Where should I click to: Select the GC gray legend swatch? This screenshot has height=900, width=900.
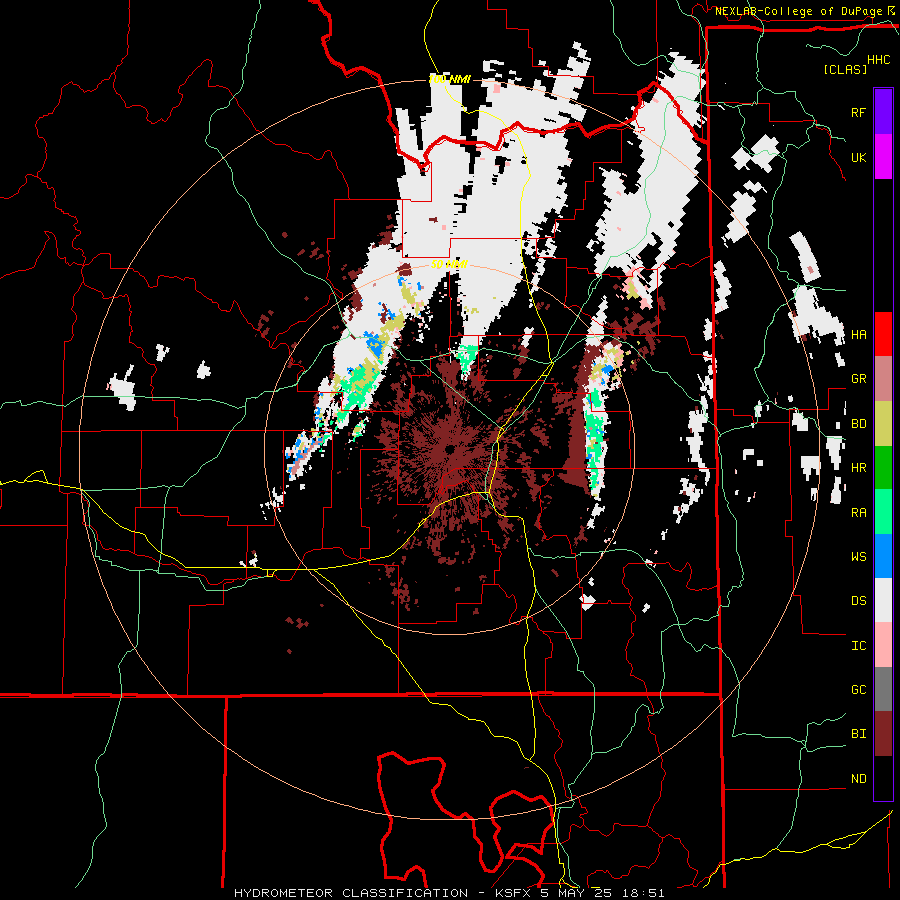(x=883, y=689)
